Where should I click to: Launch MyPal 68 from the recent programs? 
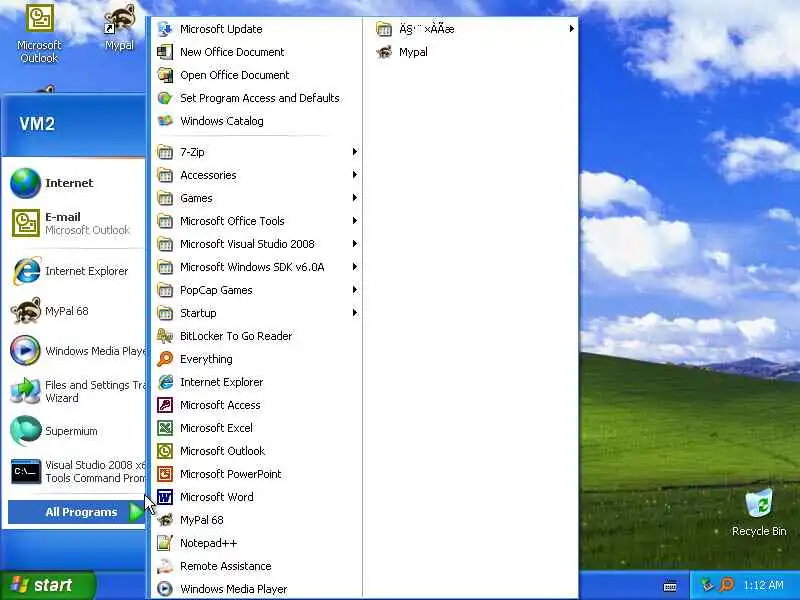coord(76,311)
